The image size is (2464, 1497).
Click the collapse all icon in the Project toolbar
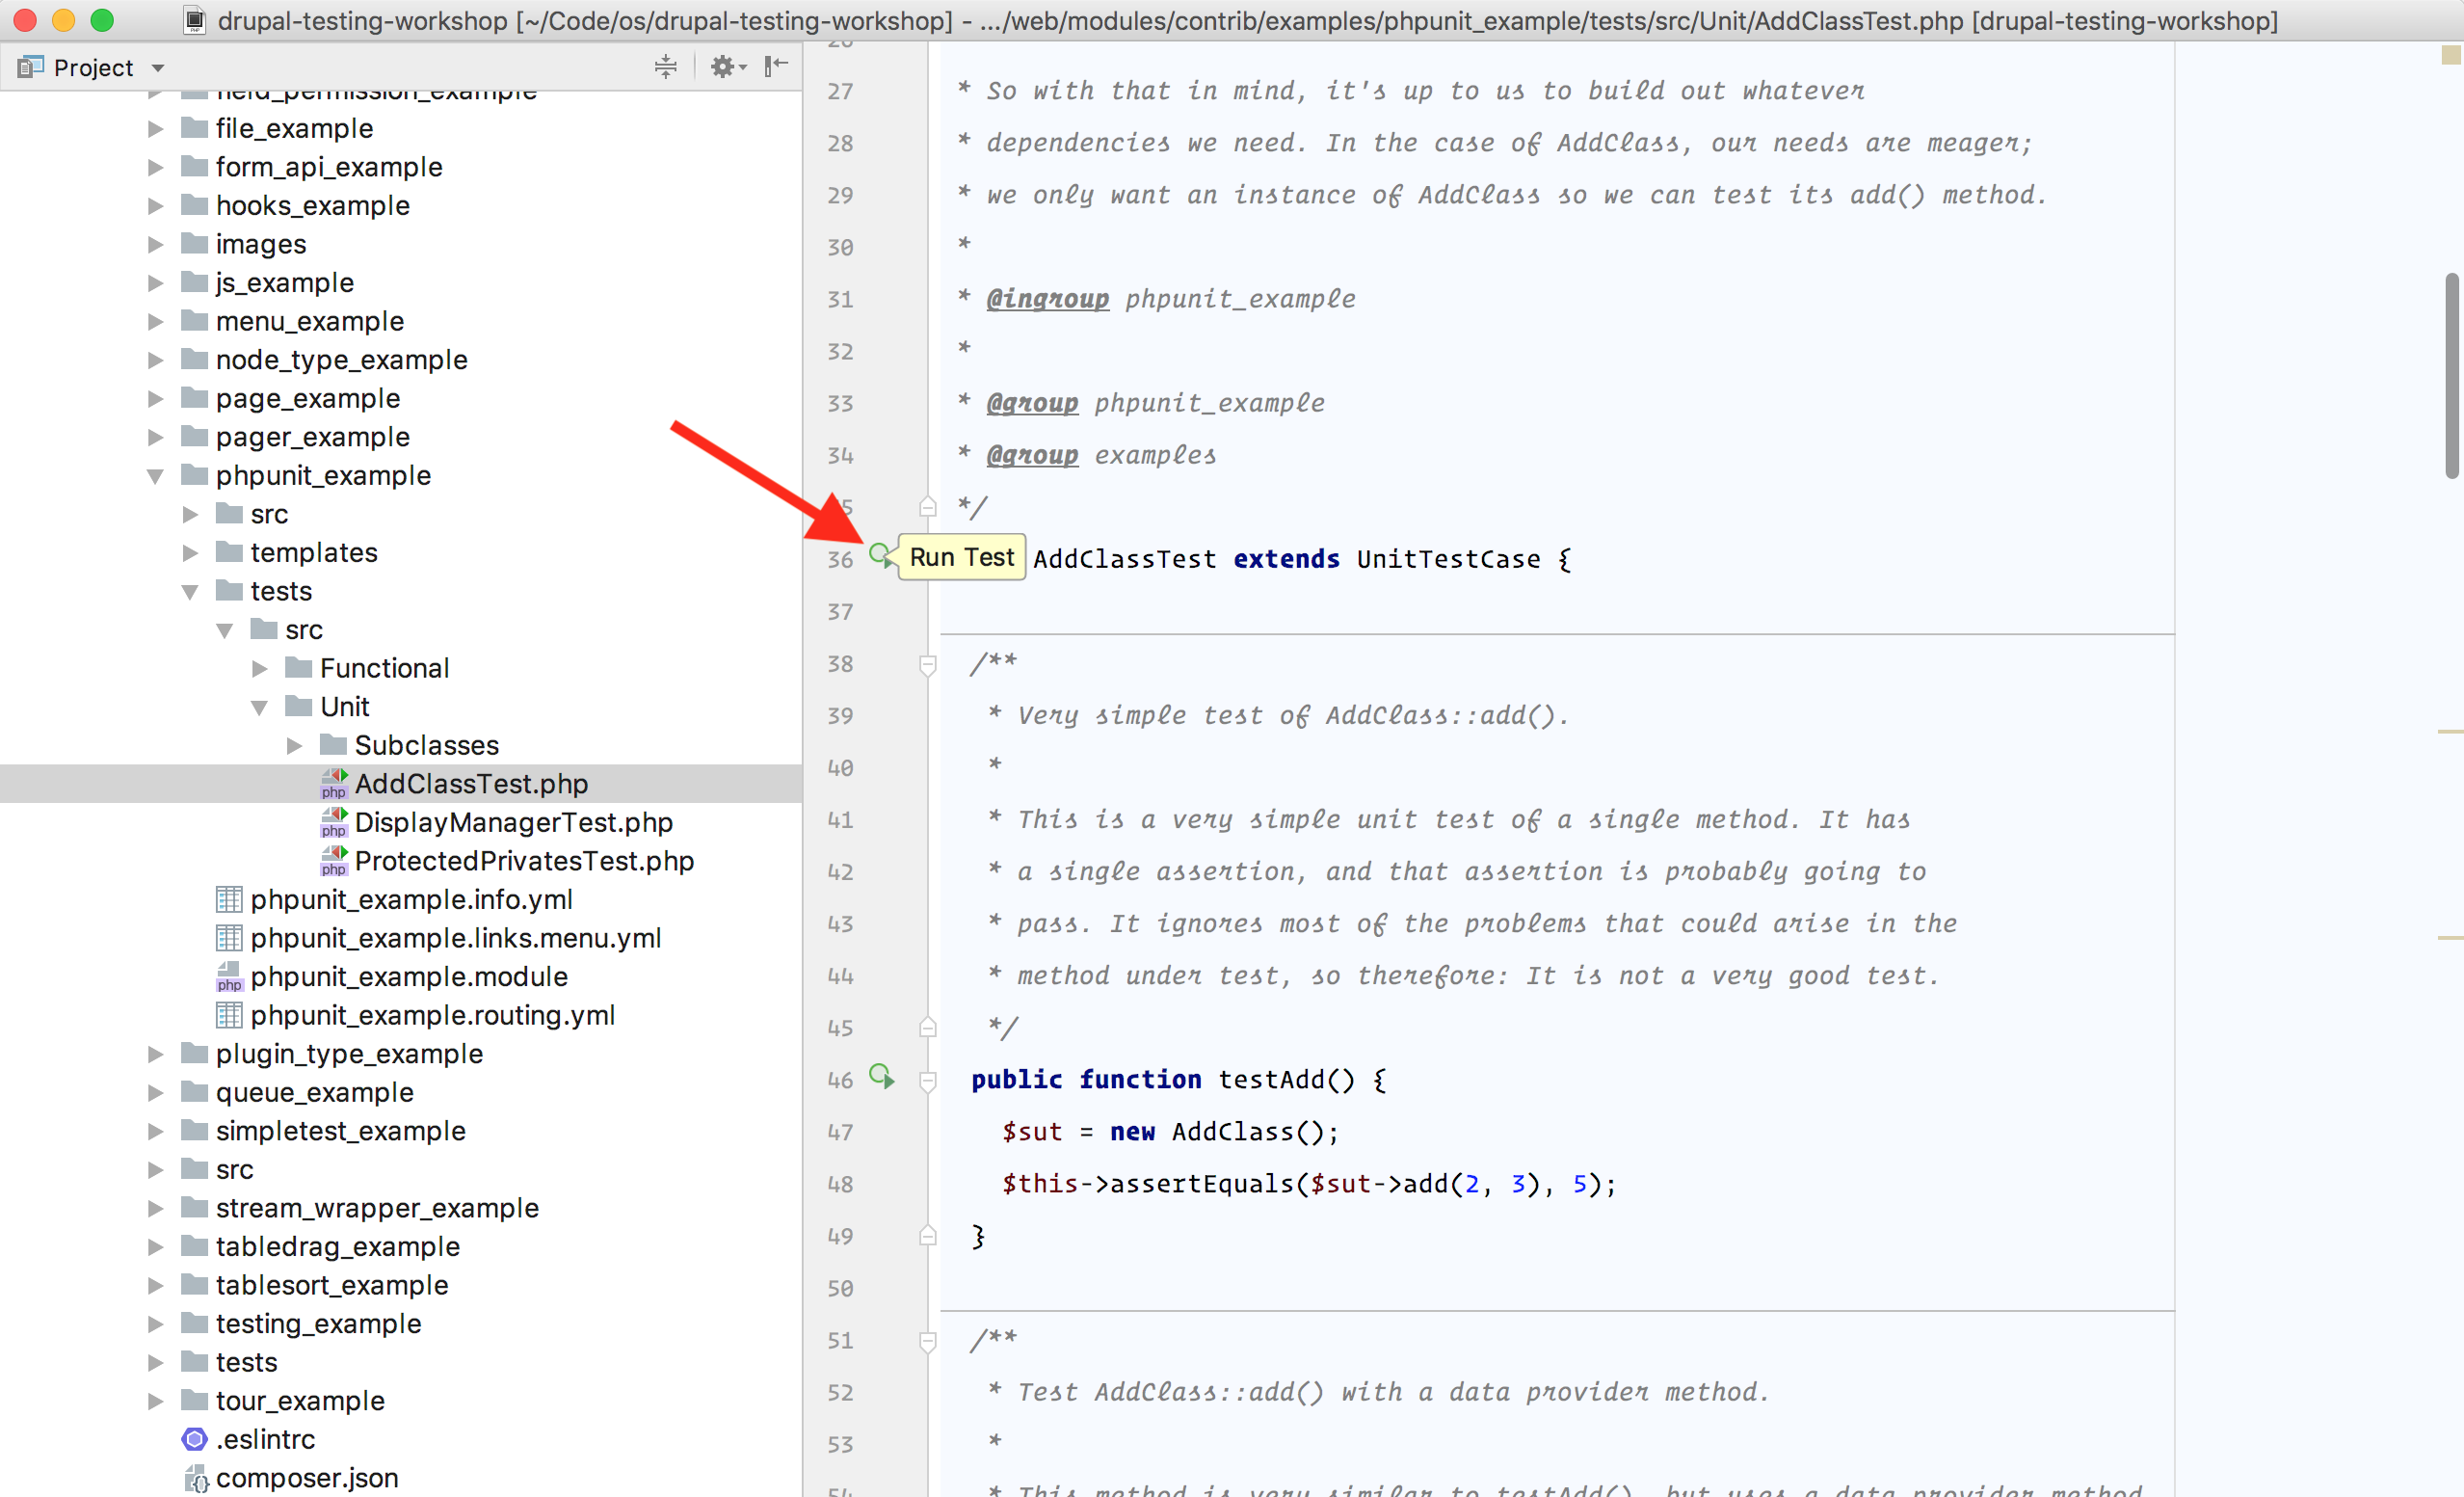(x=665, y=67)
